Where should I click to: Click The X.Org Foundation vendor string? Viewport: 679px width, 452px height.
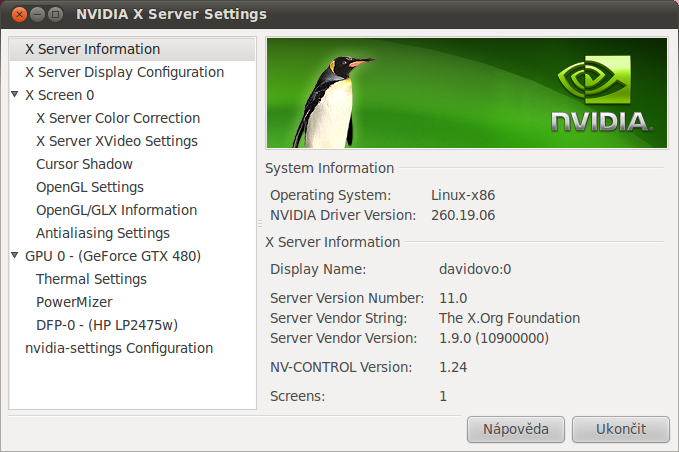509,318
